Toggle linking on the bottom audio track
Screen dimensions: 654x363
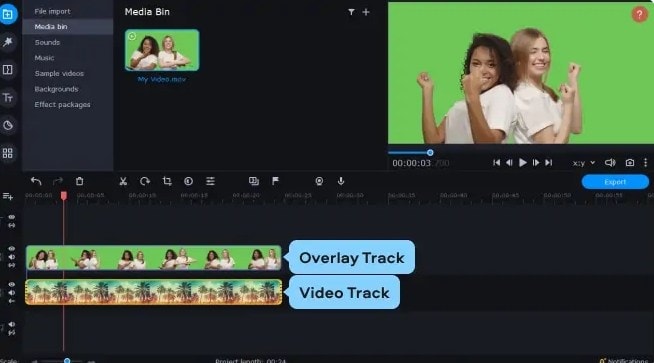coord(12,333)
